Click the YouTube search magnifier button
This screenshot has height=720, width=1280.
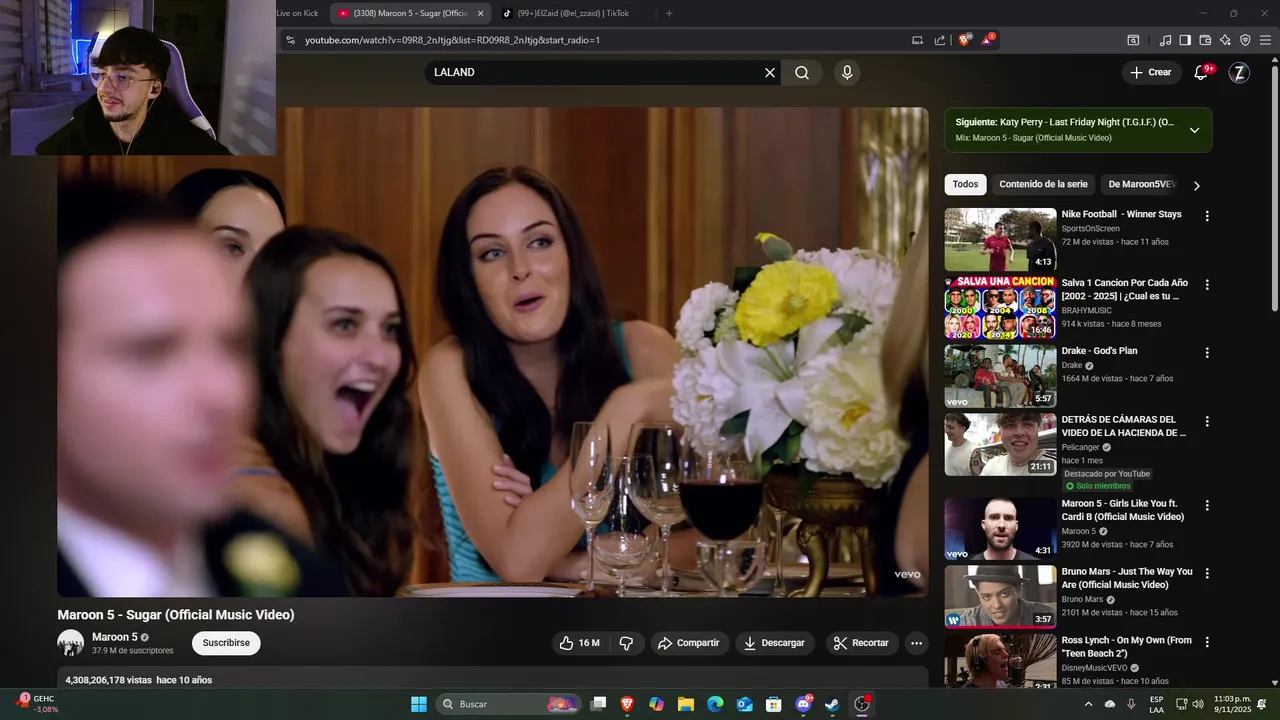coord(802,72)
